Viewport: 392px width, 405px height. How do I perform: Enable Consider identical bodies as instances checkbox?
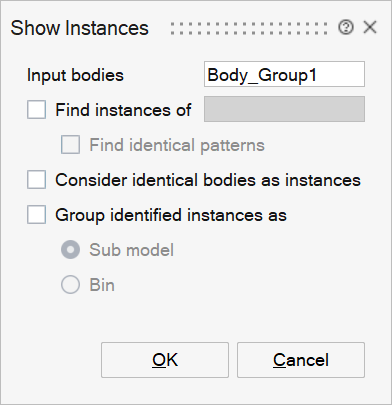(36, 180)
